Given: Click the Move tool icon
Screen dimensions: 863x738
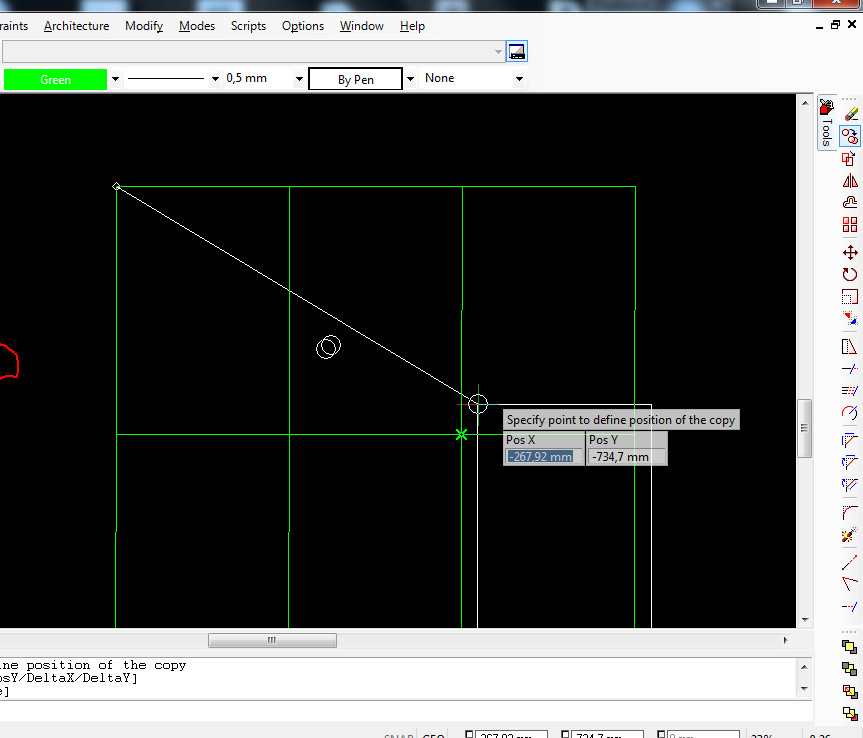Looking at the screenshot, I should (850, 253).
